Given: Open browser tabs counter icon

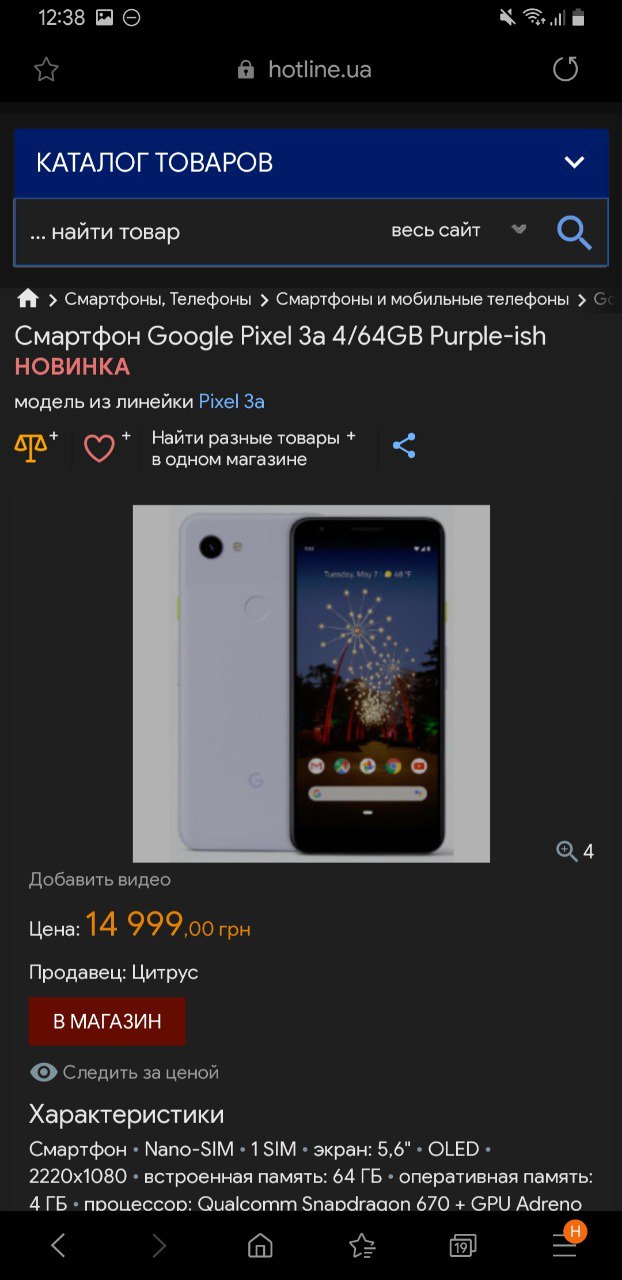Looking at the screenshot, I should point(462,1245).
